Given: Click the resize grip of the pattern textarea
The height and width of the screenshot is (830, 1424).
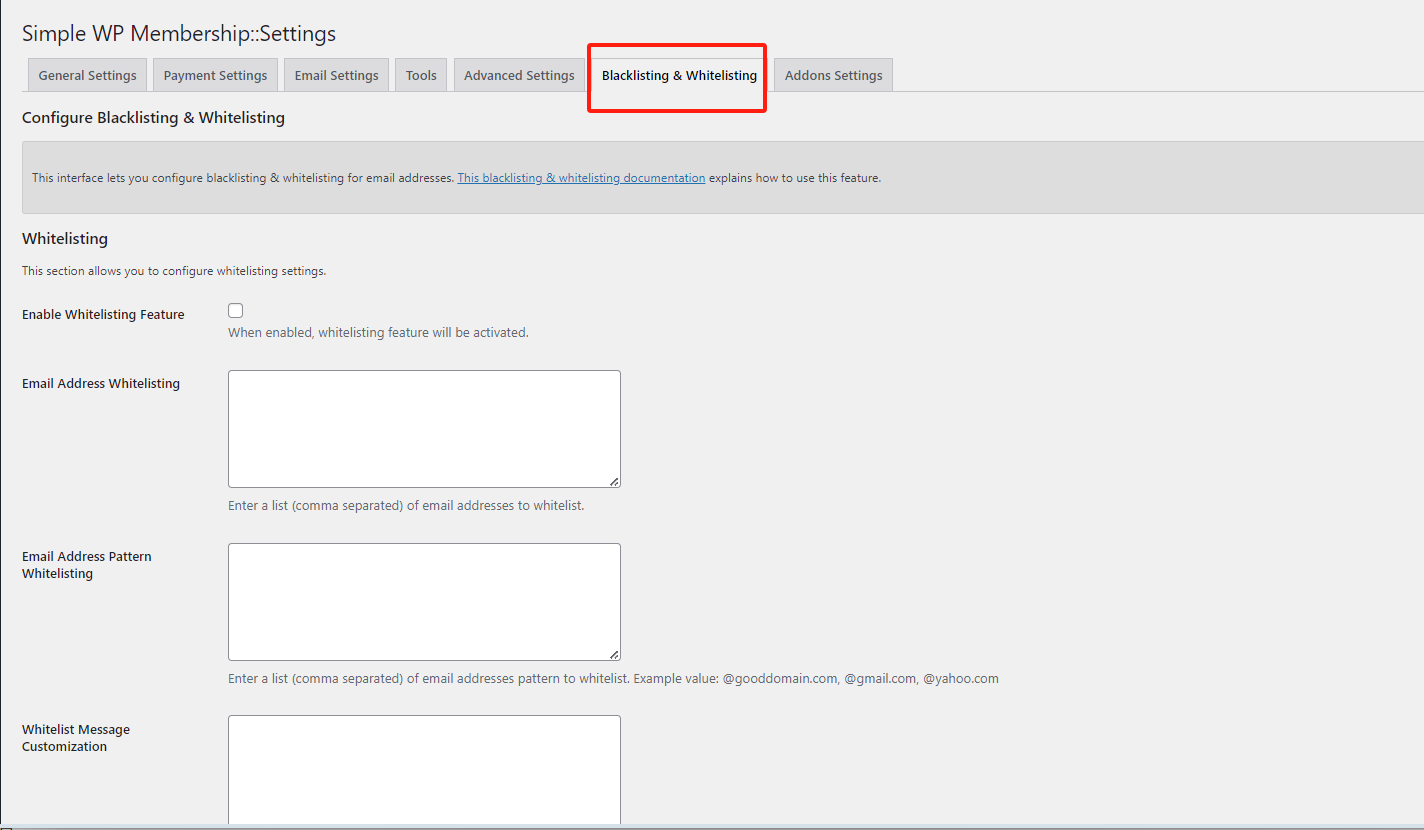Looking at the screenshot, I should 615,654.
